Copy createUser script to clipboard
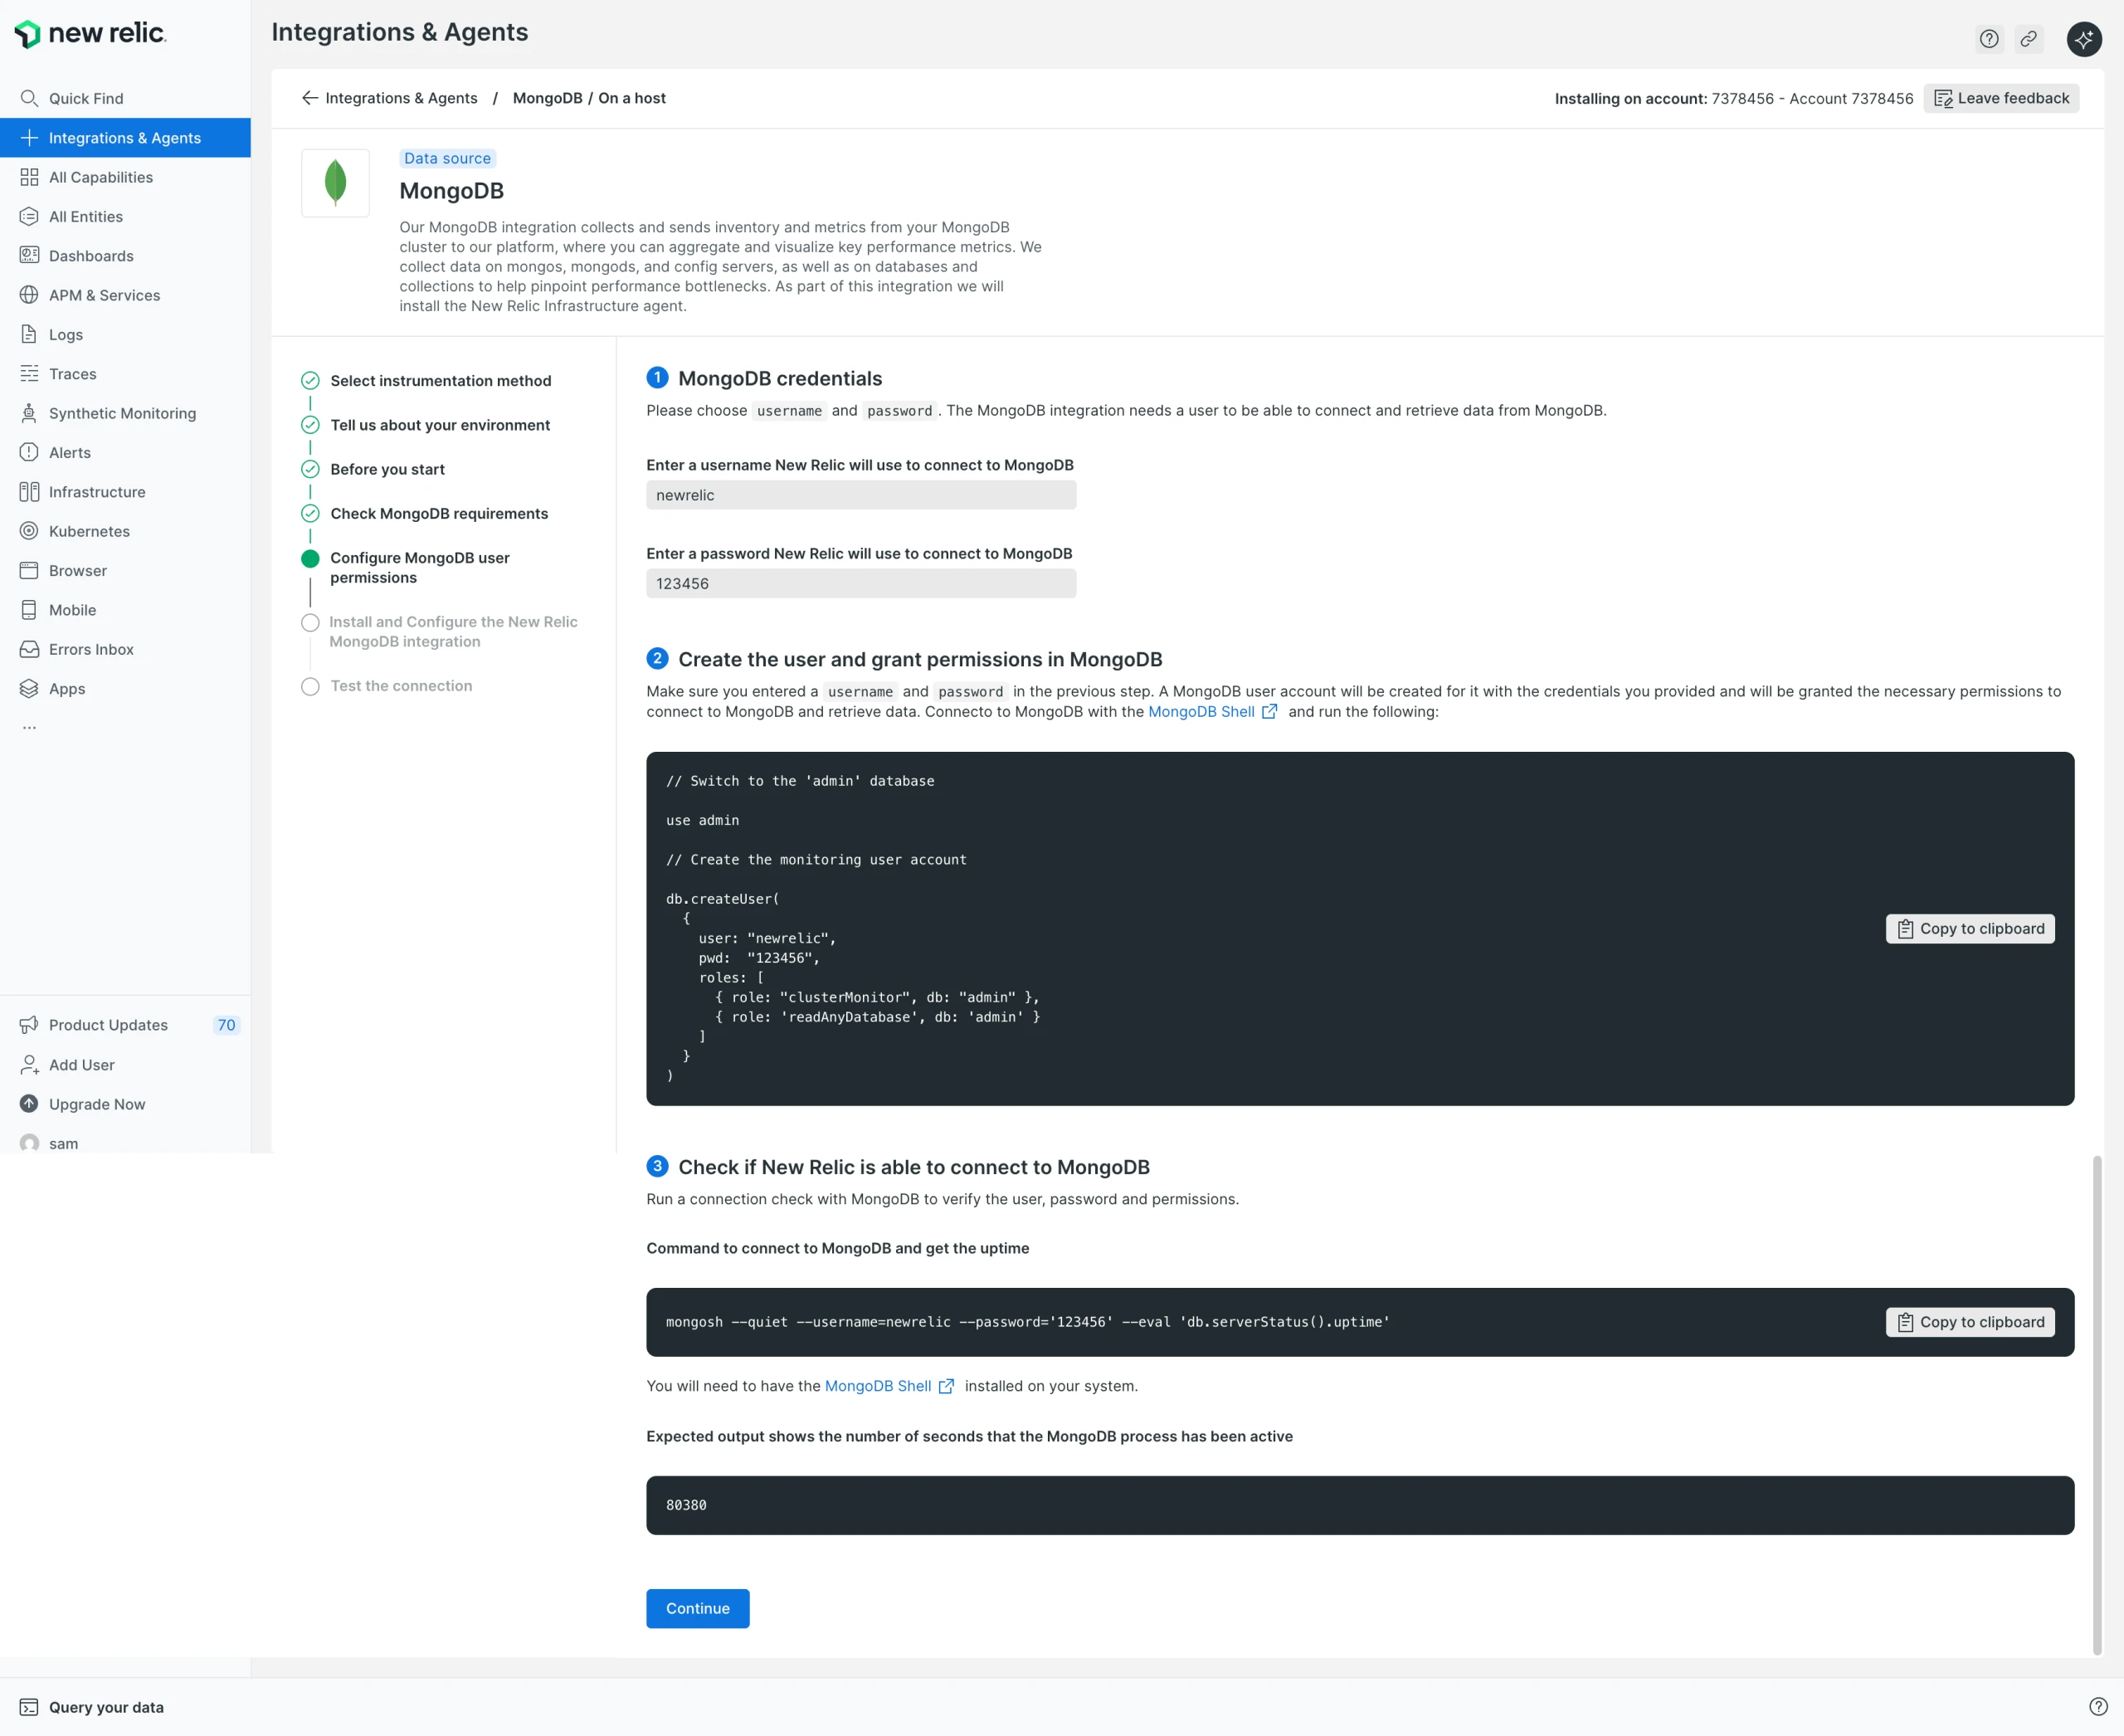Viewport: 2124px width, 1736px height. [x=1970, y=928]
